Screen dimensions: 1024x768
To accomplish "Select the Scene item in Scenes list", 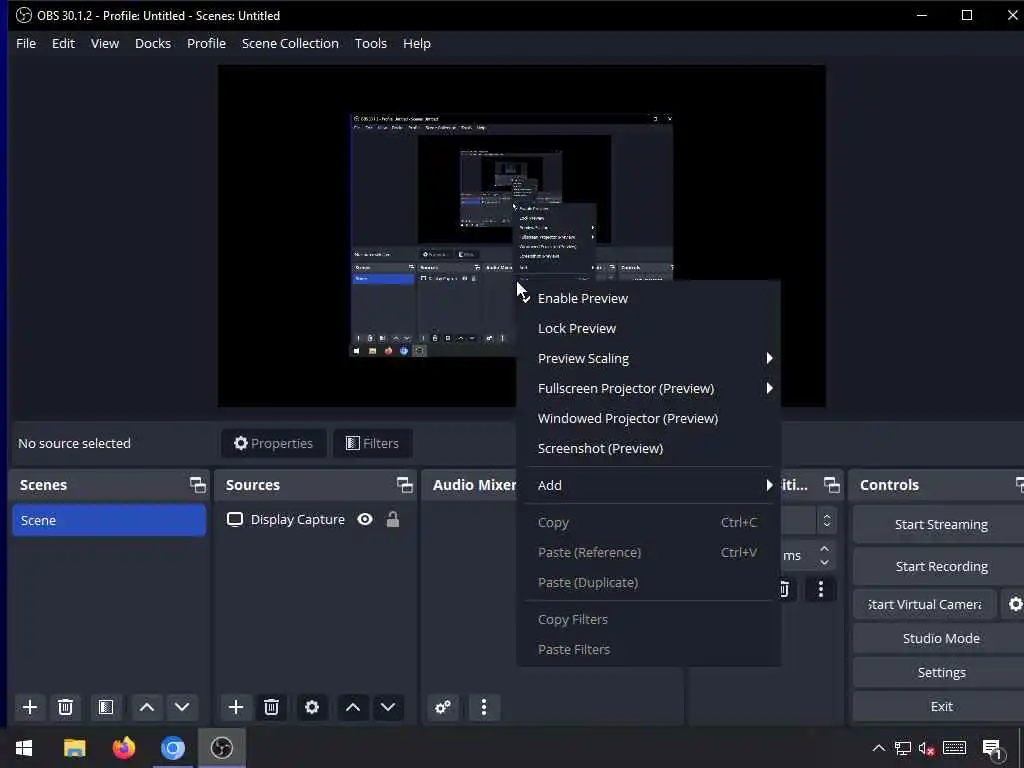I will click(109, 520).
